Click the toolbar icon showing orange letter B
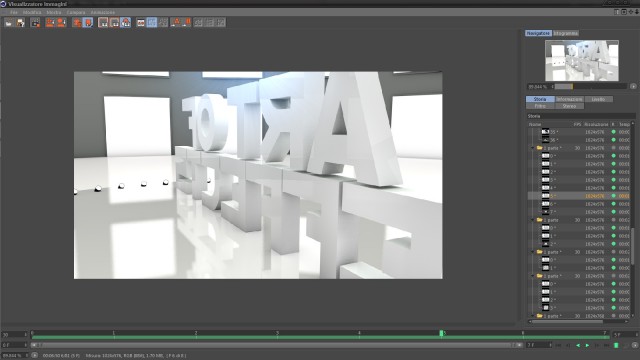Viewport: 640px width, 360px height. point(187,23)
